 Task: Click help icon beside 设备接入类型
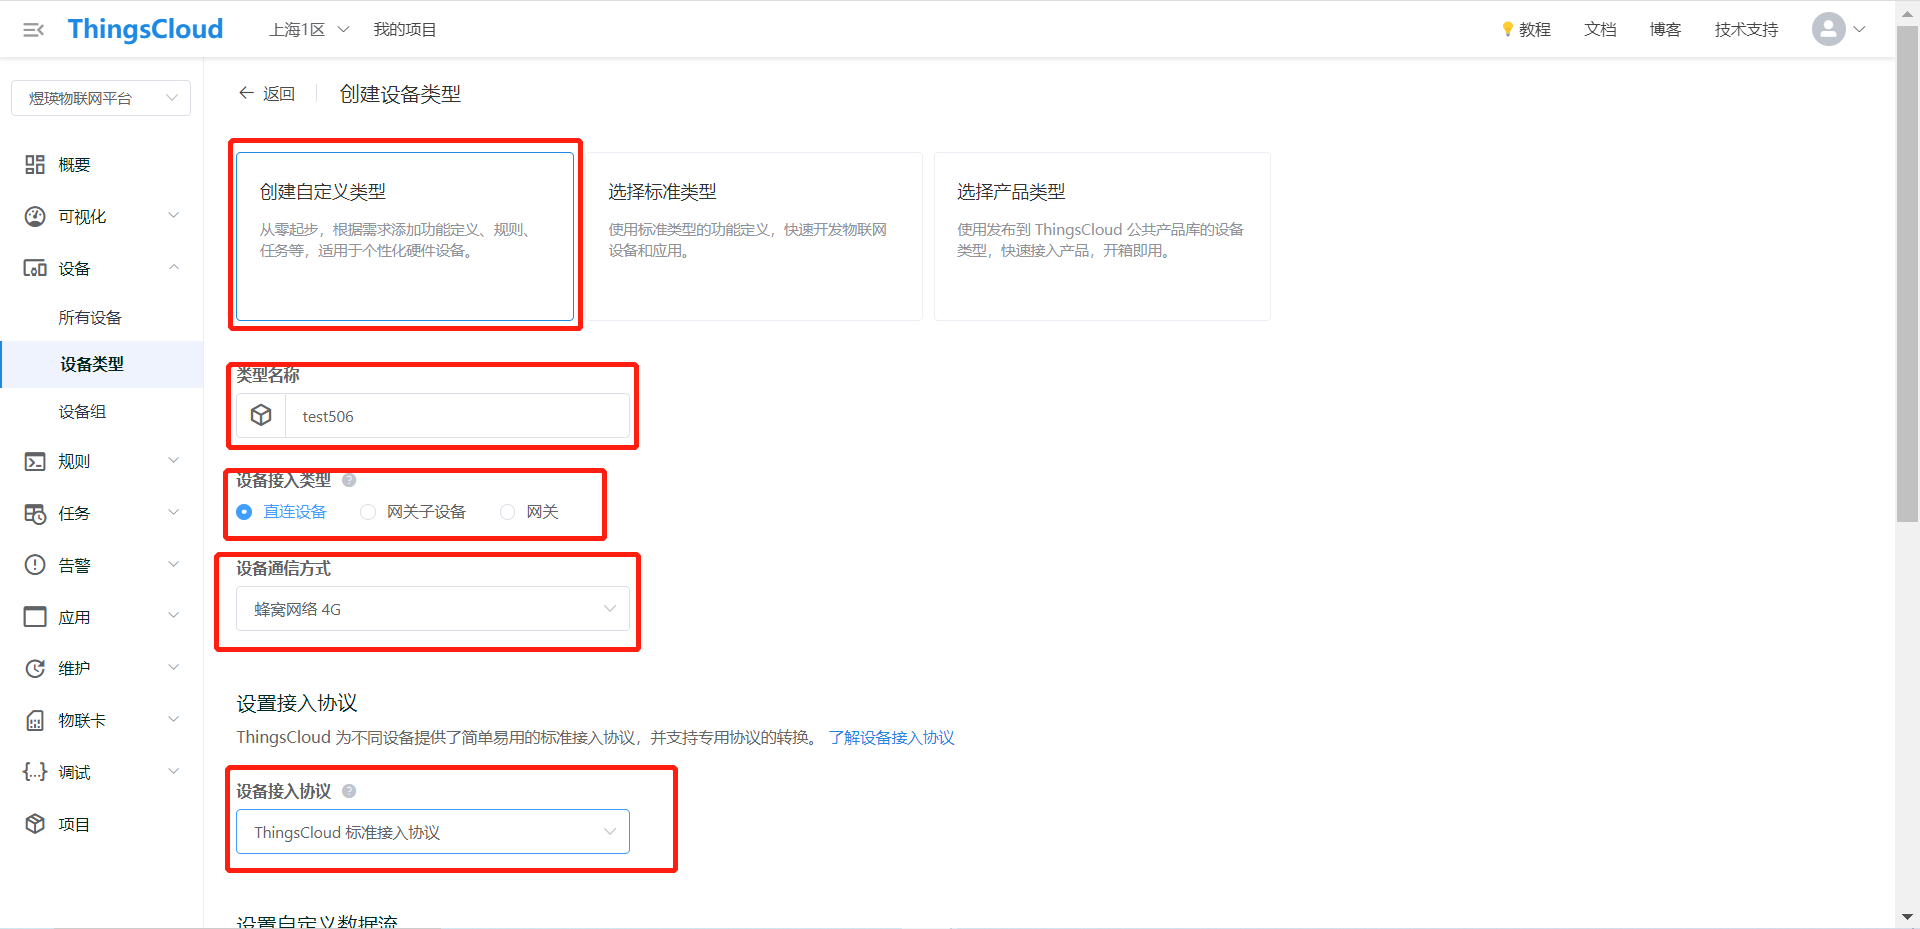pos(349,480)
